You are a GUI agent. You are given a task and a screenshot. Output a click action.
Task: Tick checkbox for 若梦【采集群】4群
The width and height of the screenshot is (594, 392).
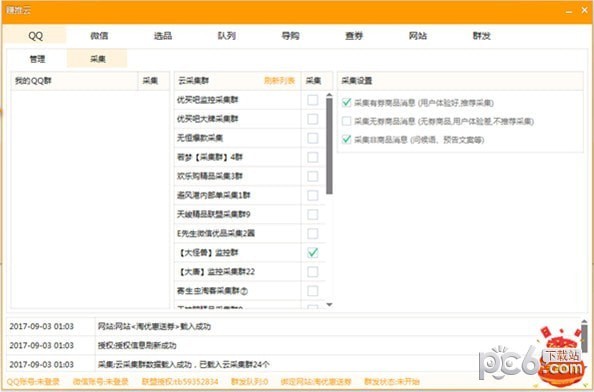click(x=313, y=157)
